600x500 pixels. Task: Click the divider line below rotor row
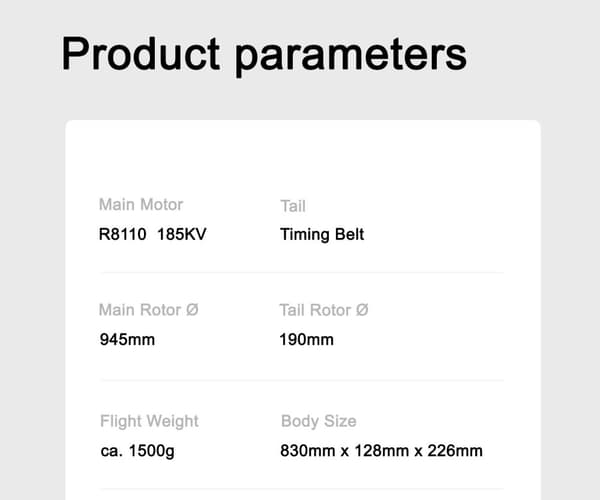(x=302, y=381)
